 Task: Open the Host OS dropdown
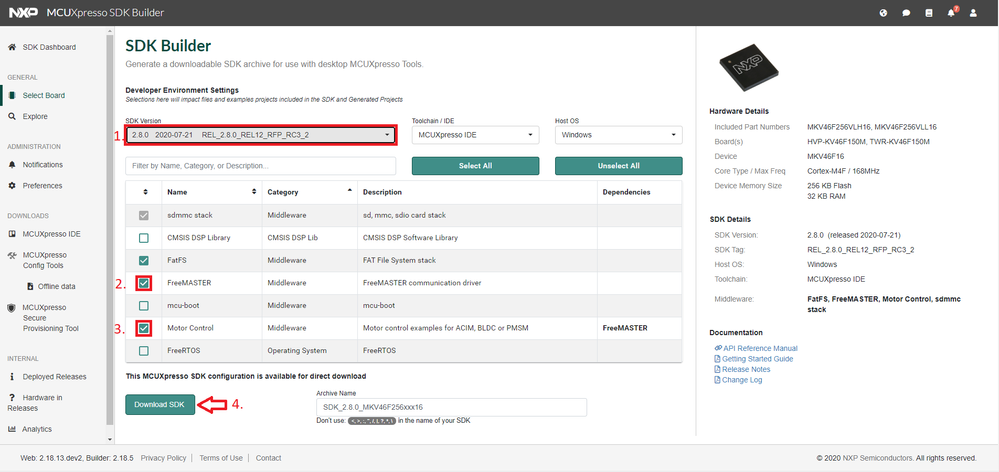pos(619,135)
